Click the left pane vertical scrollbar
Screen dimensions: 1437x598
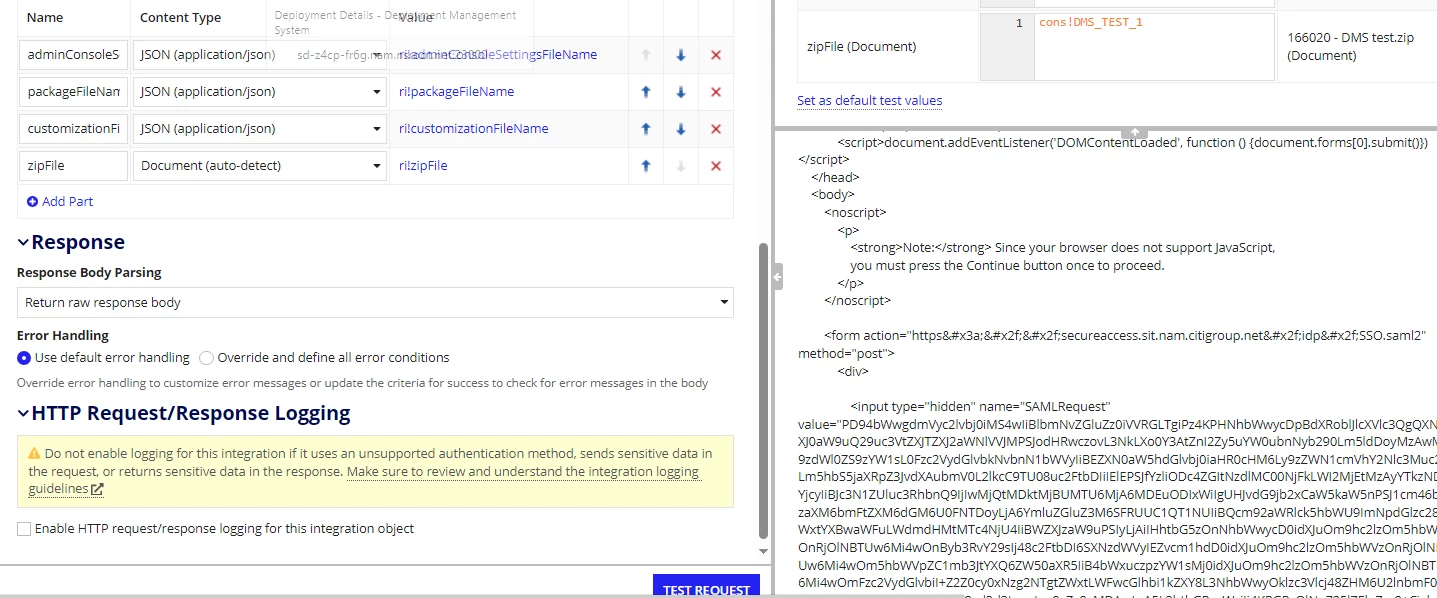(x=764, y=390)
